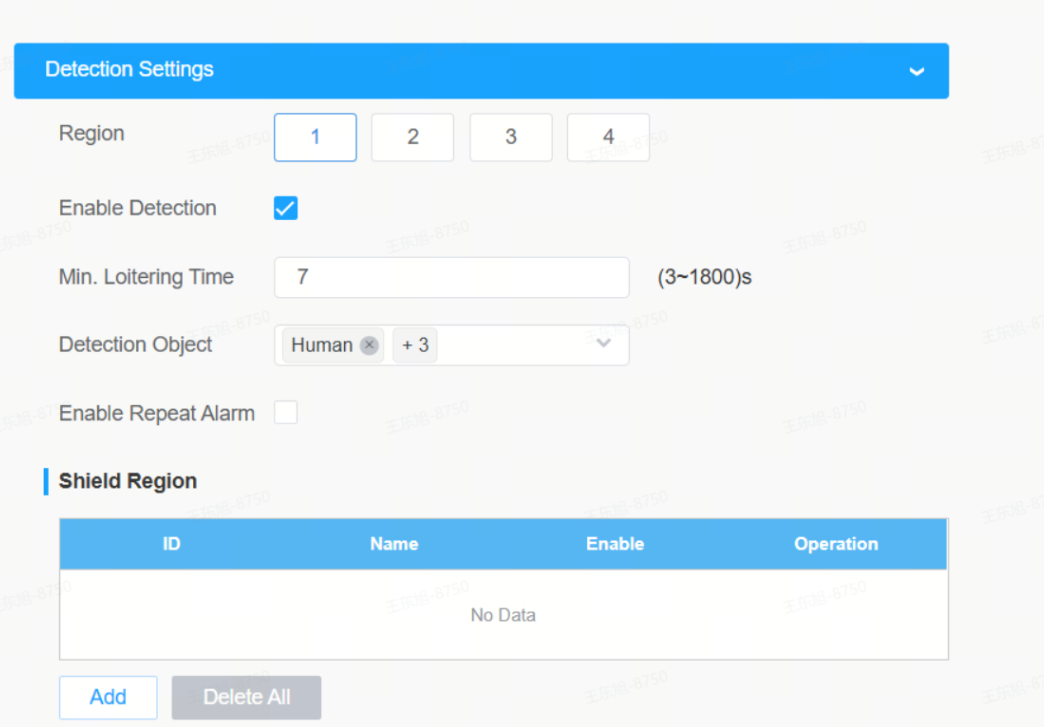Click the Detection Settings header title

(x=129, y=69)
